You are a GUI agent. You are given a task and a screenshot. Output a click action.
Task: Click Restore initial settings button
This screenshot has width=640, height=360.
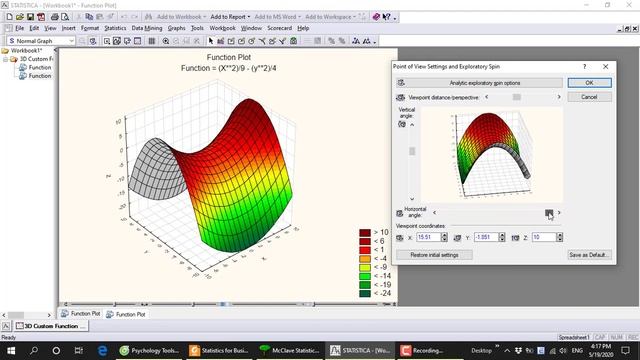coord(434,255)
